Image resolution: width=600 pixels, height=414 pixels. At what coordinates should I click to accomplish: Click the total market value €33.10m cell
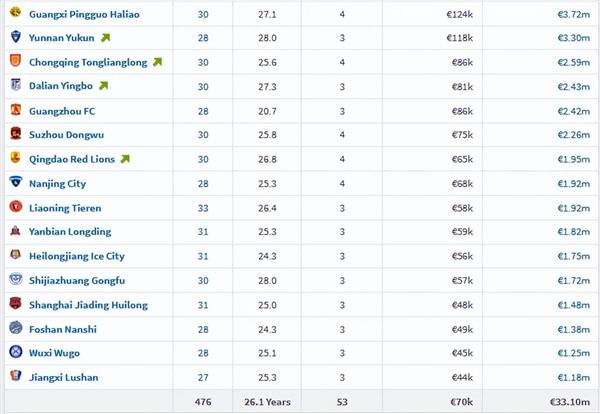(x=570, y=402)
